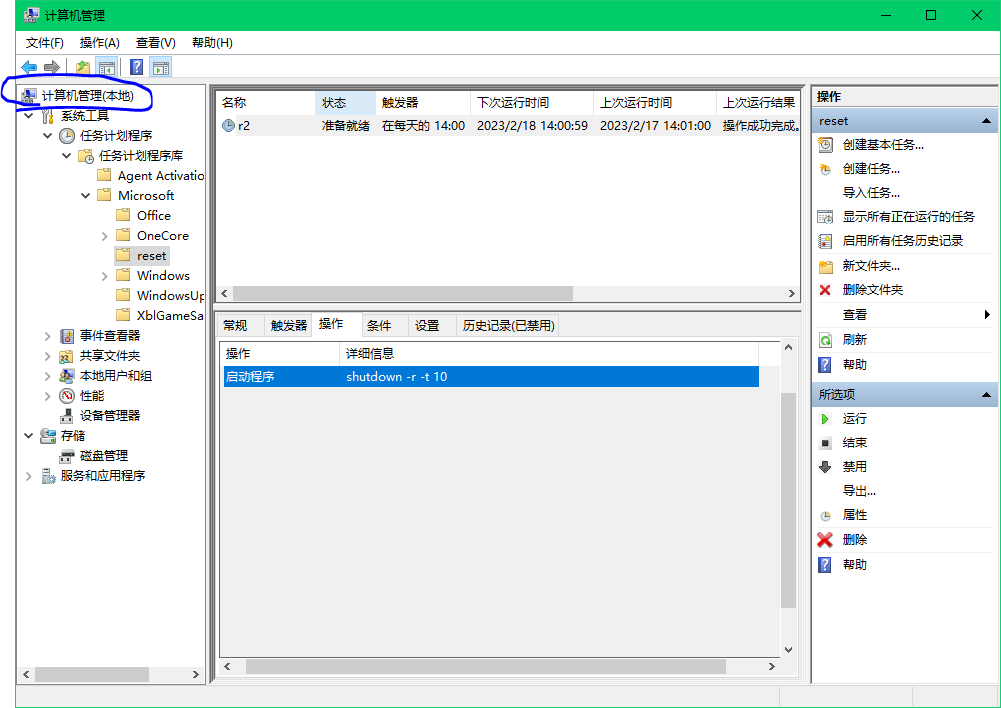
Task: Click the task r2 clock icon
Action: [x=228, y=125]
